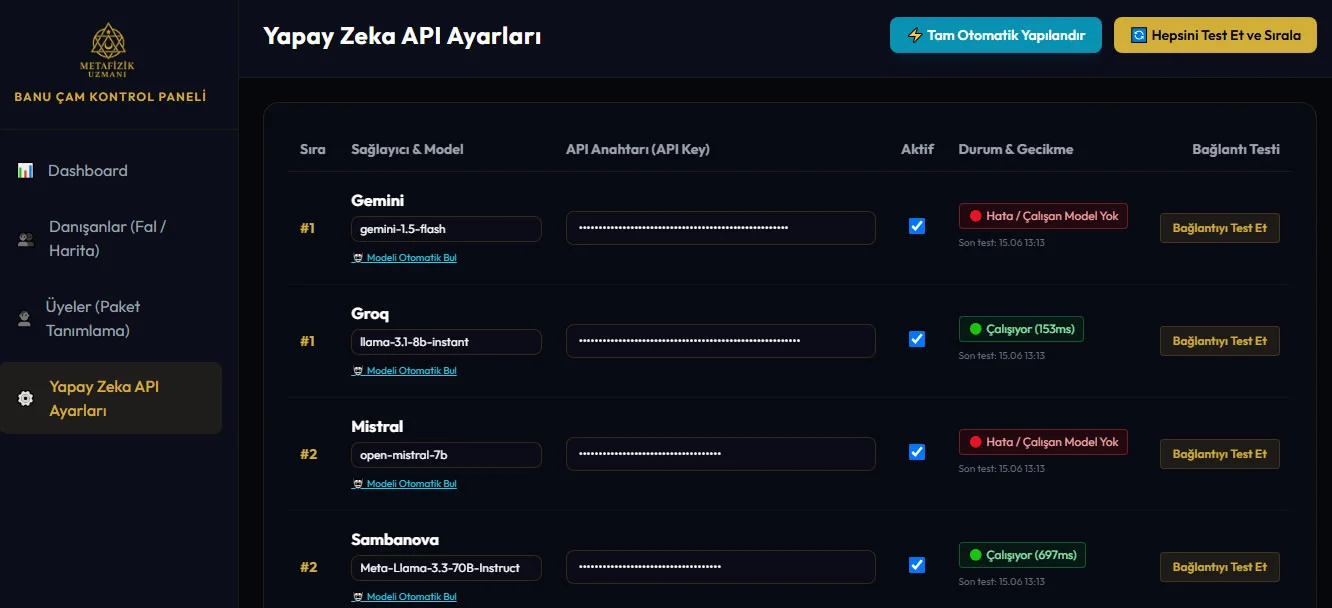Image resolution: width=1332 pixels, height=608 pixels.
Task: Edit the llama-3.1-8b-instant model field
Action: click(446, 342)
